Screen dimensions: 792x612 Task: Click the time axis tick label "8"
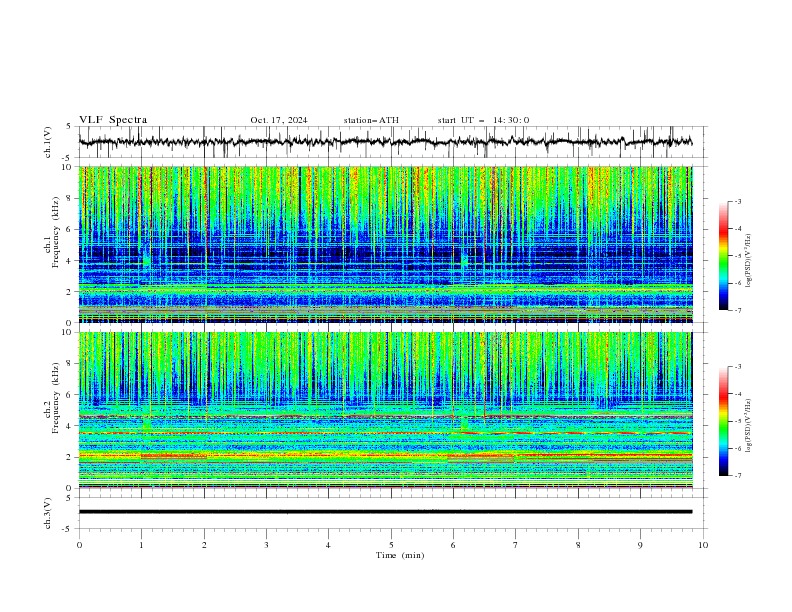coord(578,545)
